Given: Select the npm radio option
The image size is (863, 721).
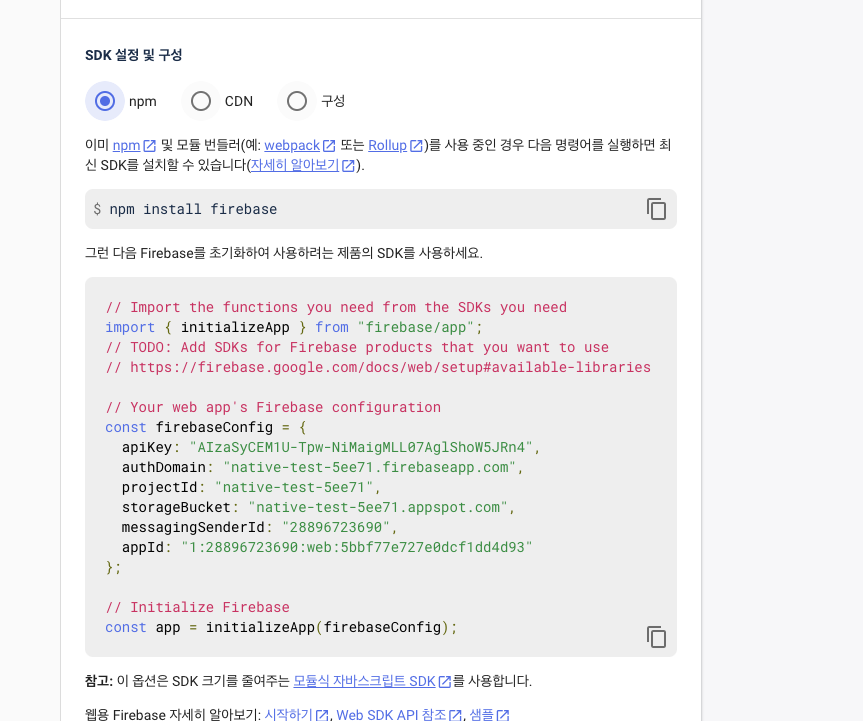Looking at the screenshot, I should tap(105, 101).
